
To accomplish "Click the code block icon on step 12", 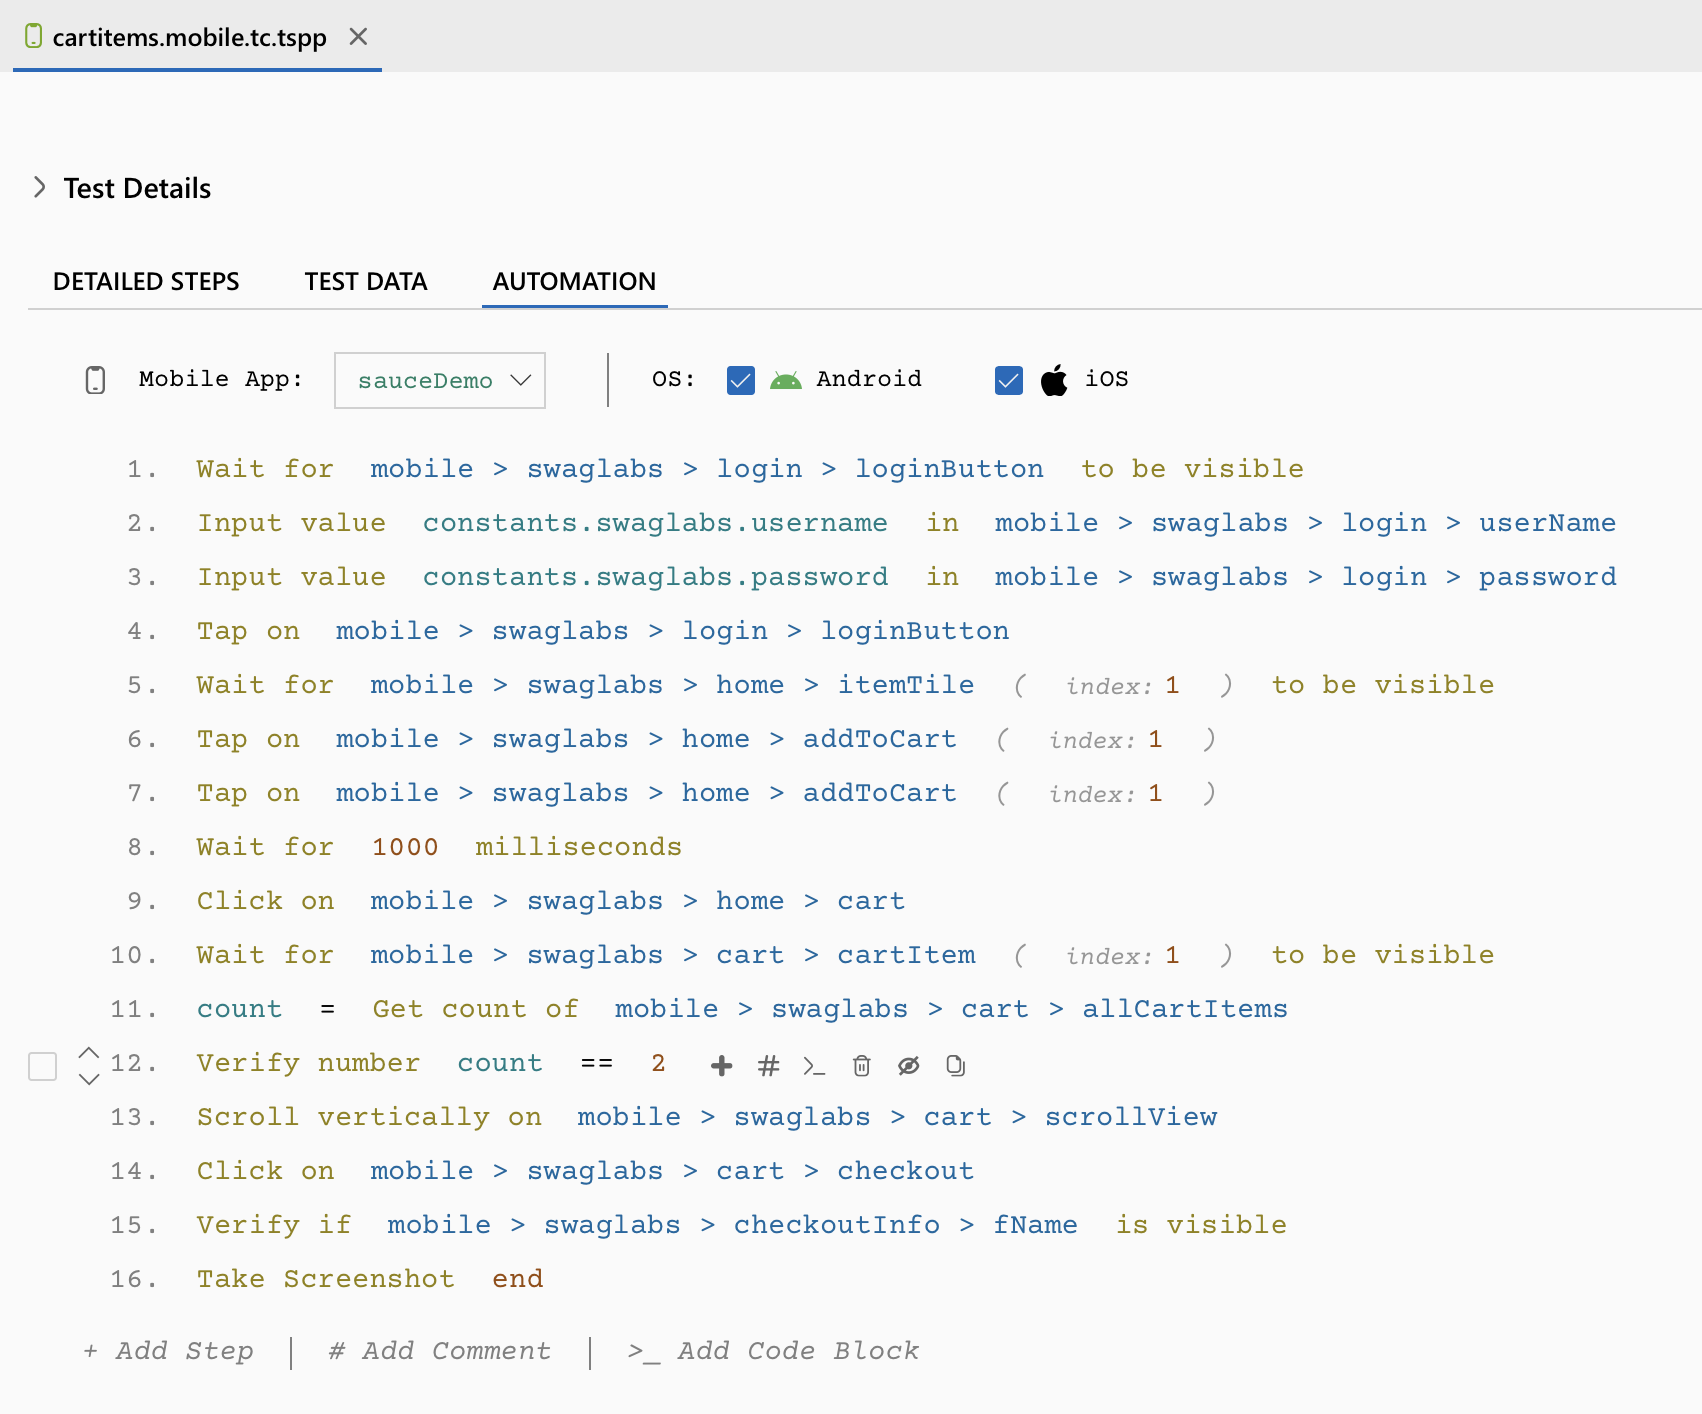I will pos(814,1066).
